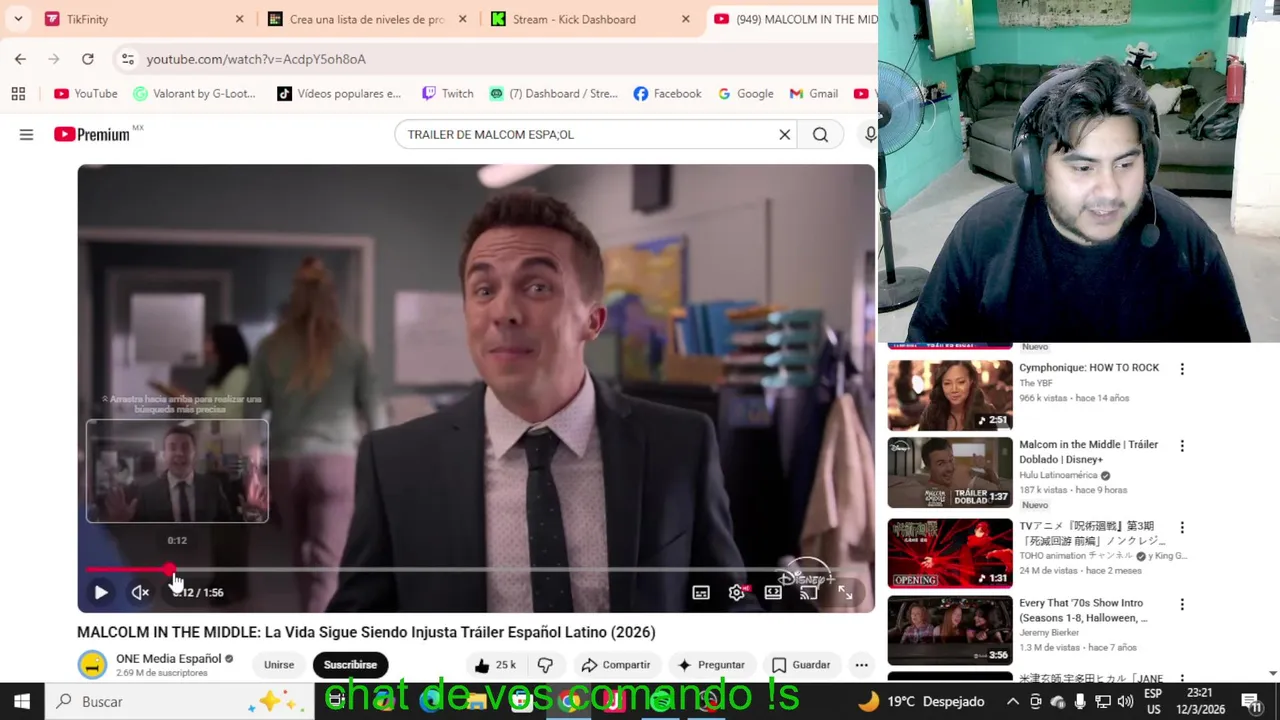This screenshot has height=720, width=1280.
Task: Run search with magnifier button
Action: (x=820, y=135)
